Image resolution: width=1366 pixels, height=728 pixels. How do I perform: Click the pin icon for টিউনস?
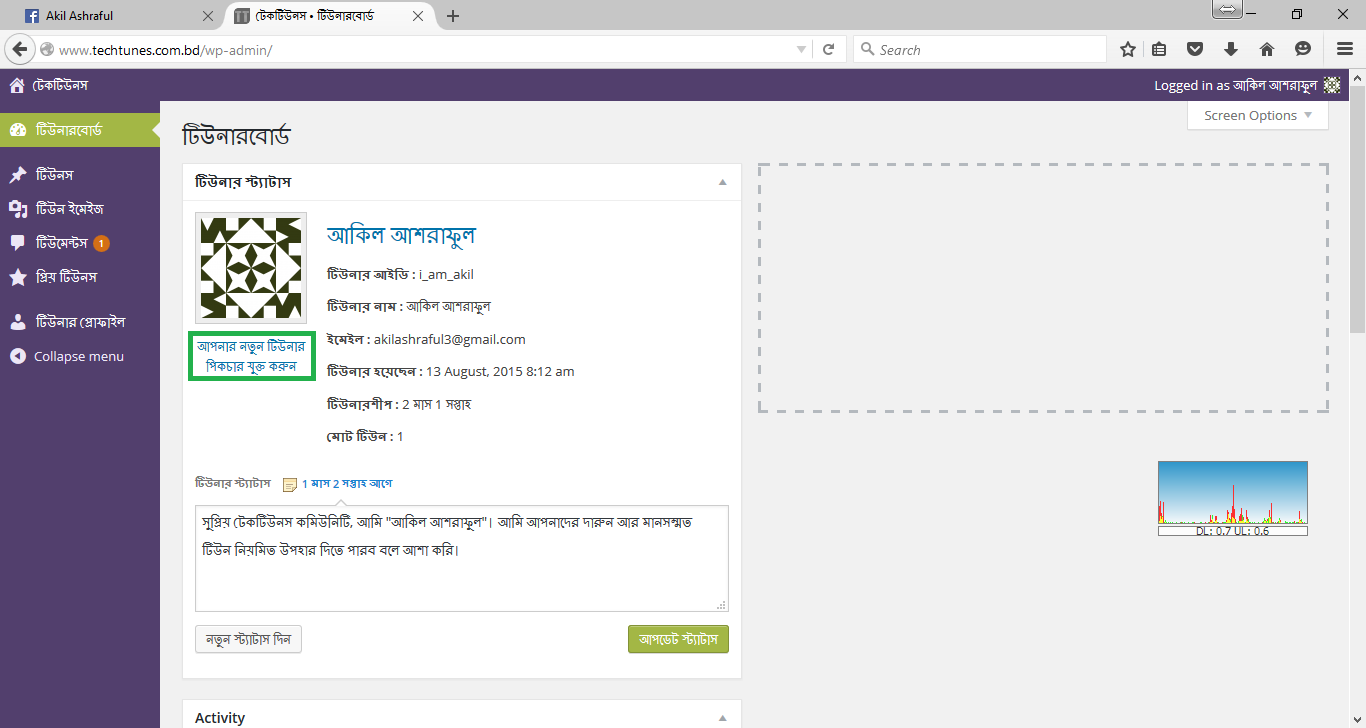pos(18,175)
